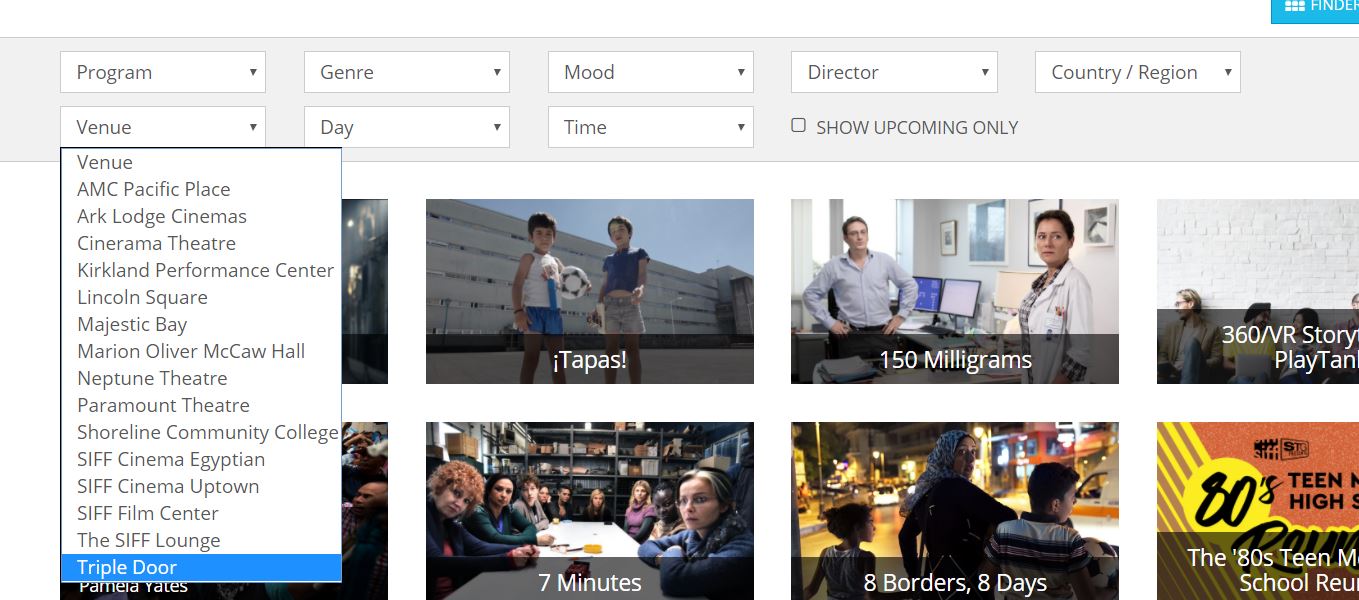
Task: Open the 8 Borders, 8 Days thumbnail
Action: (x=955, y=511)
